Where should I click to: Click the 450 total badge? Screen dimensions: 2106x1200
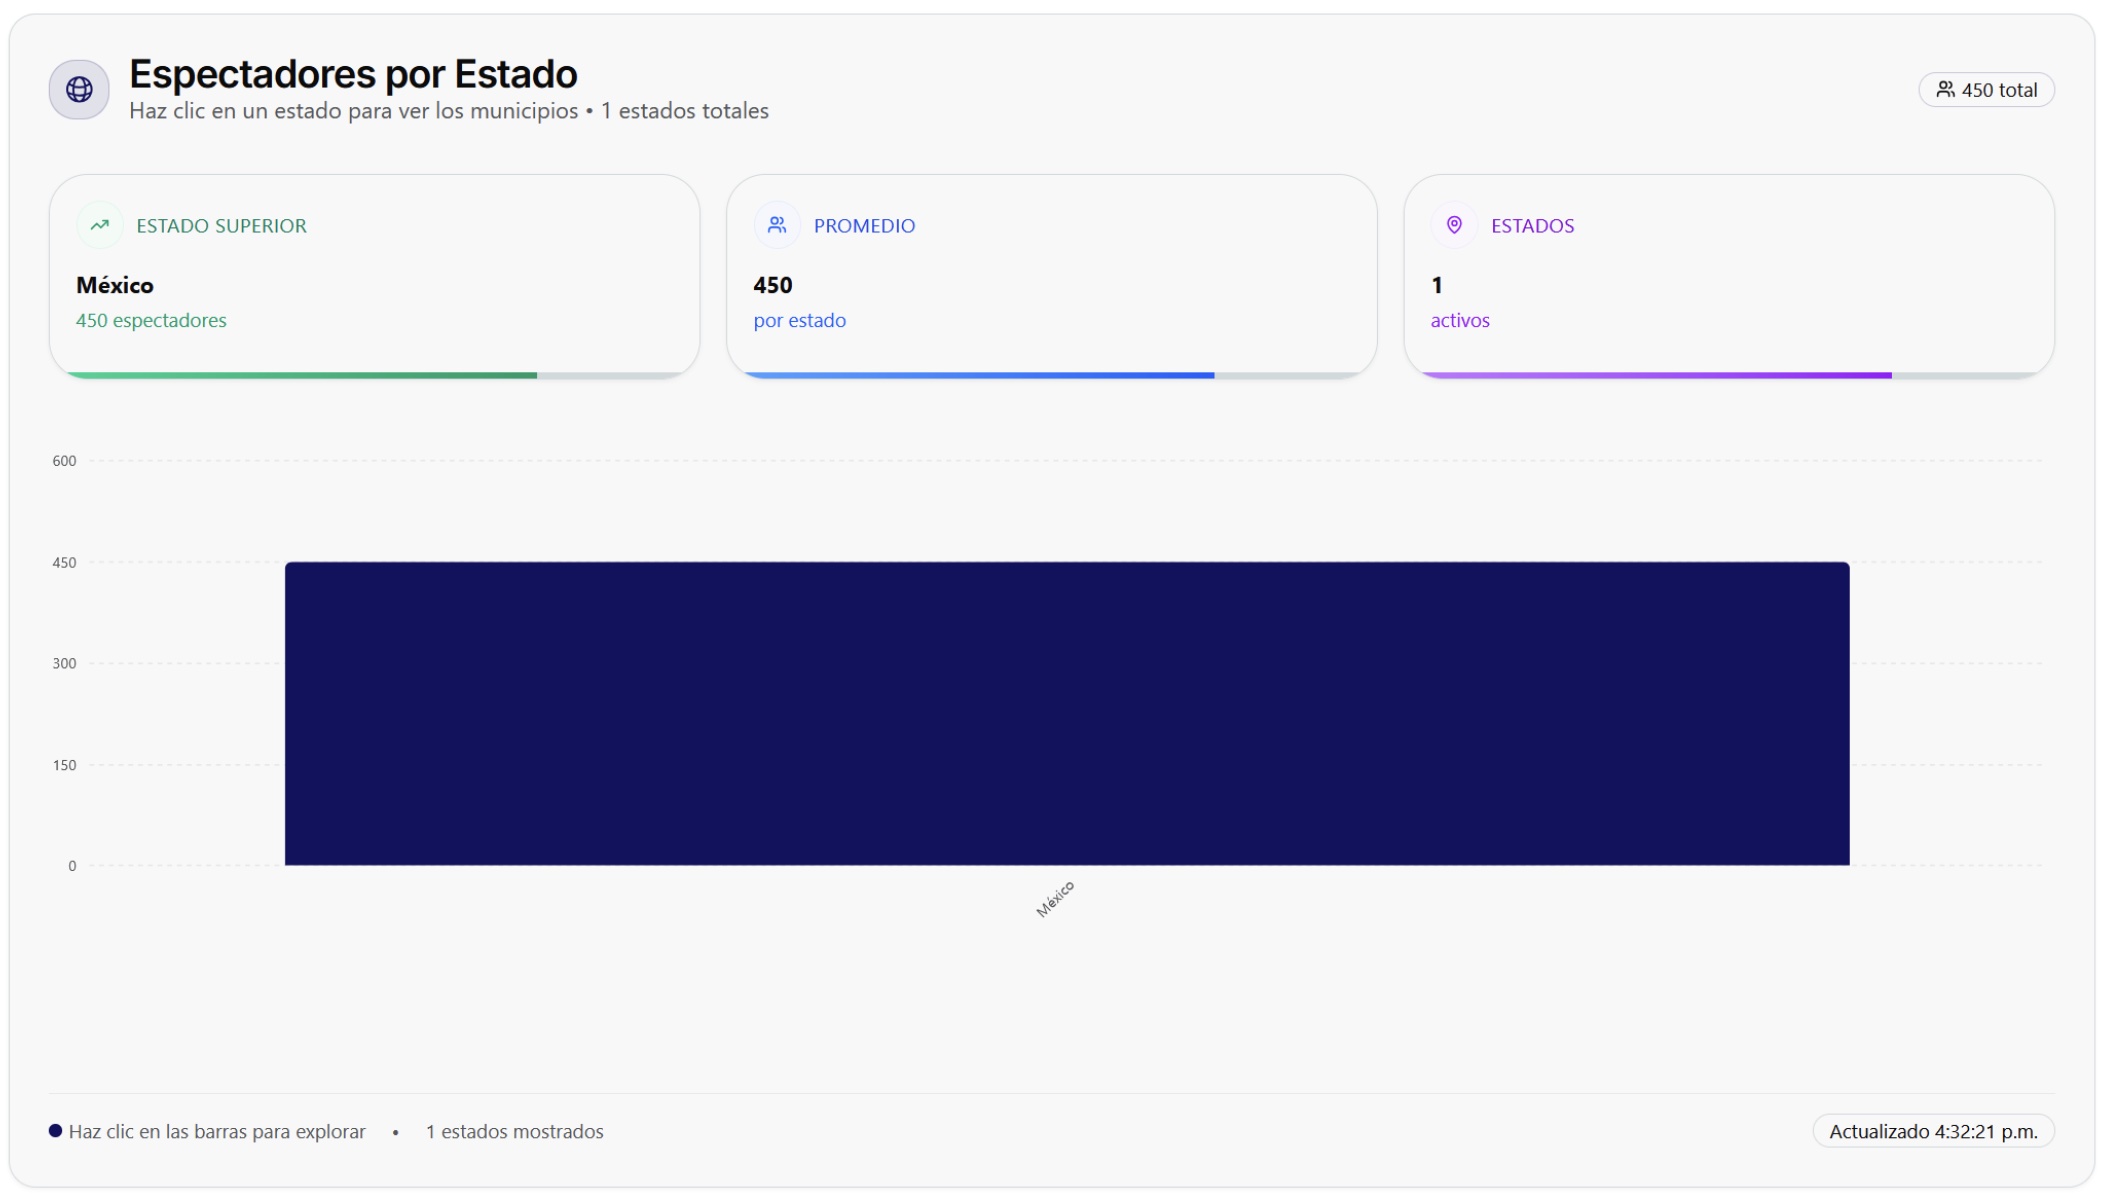point(1986,90)
